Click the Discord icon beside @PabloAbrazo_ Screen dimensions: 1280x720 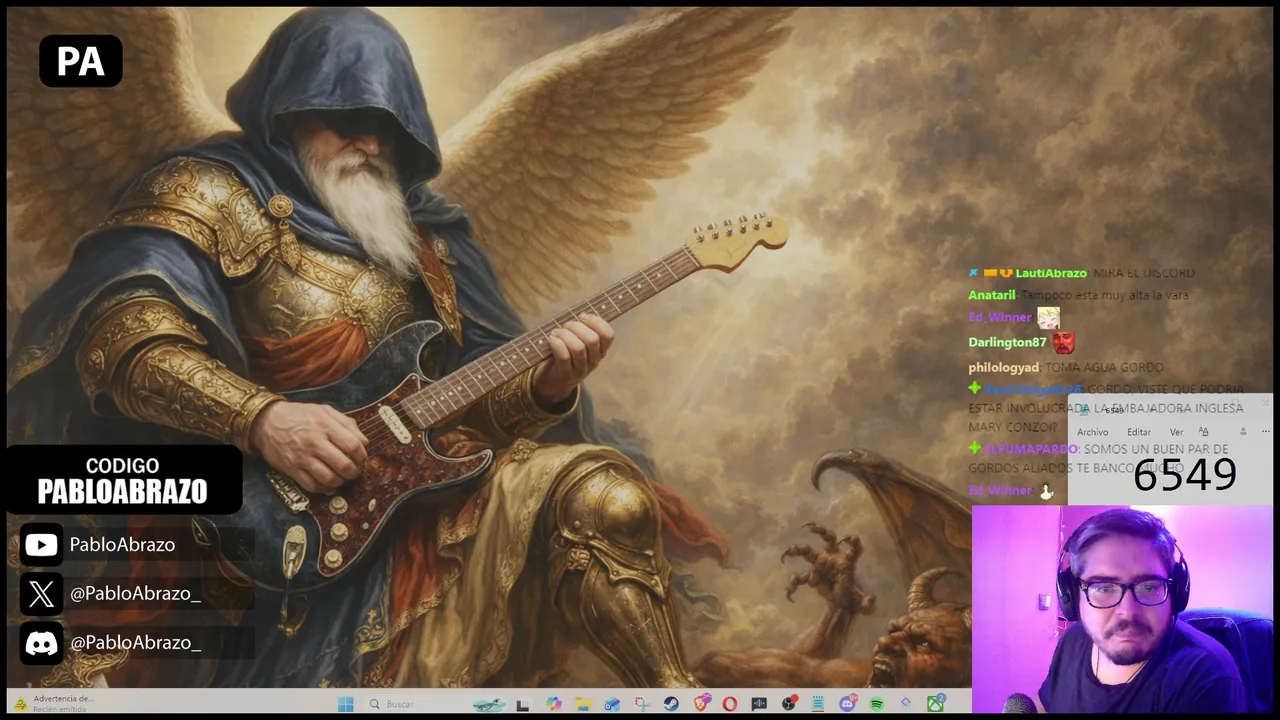coord(41,643)
